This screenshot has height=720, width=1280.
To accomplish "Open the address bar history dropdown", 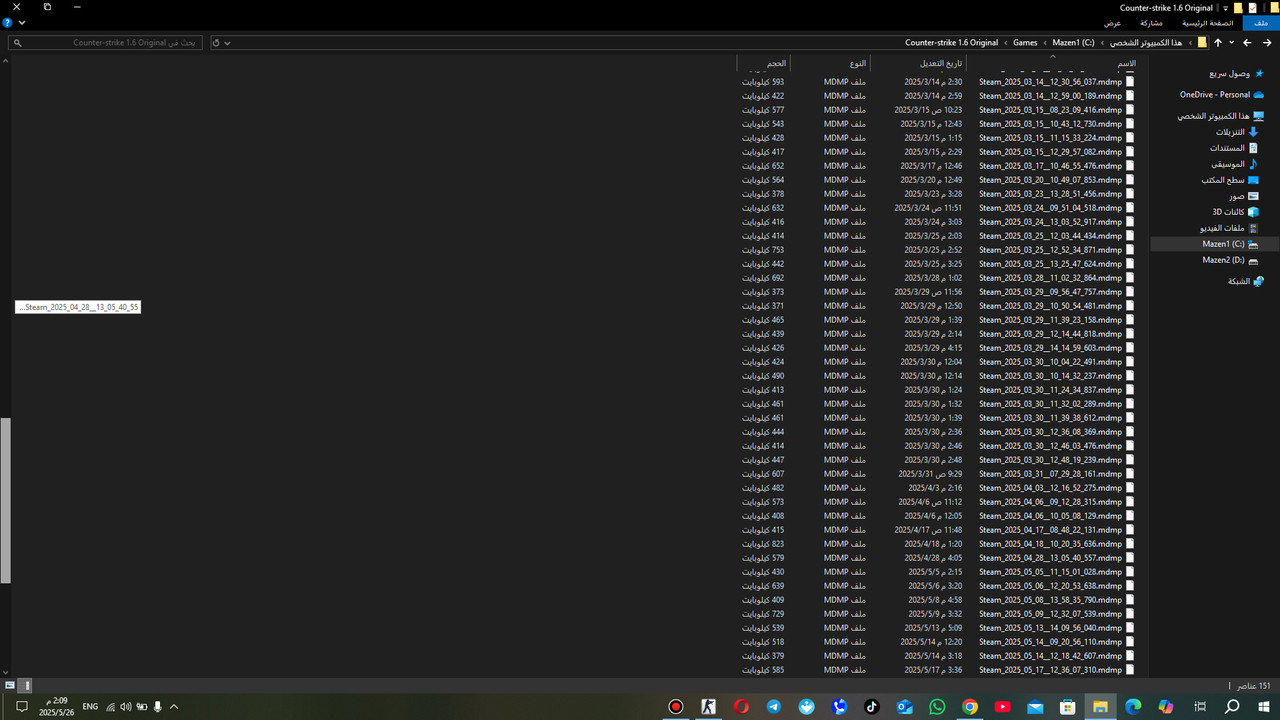I will [x=228, y=43].
